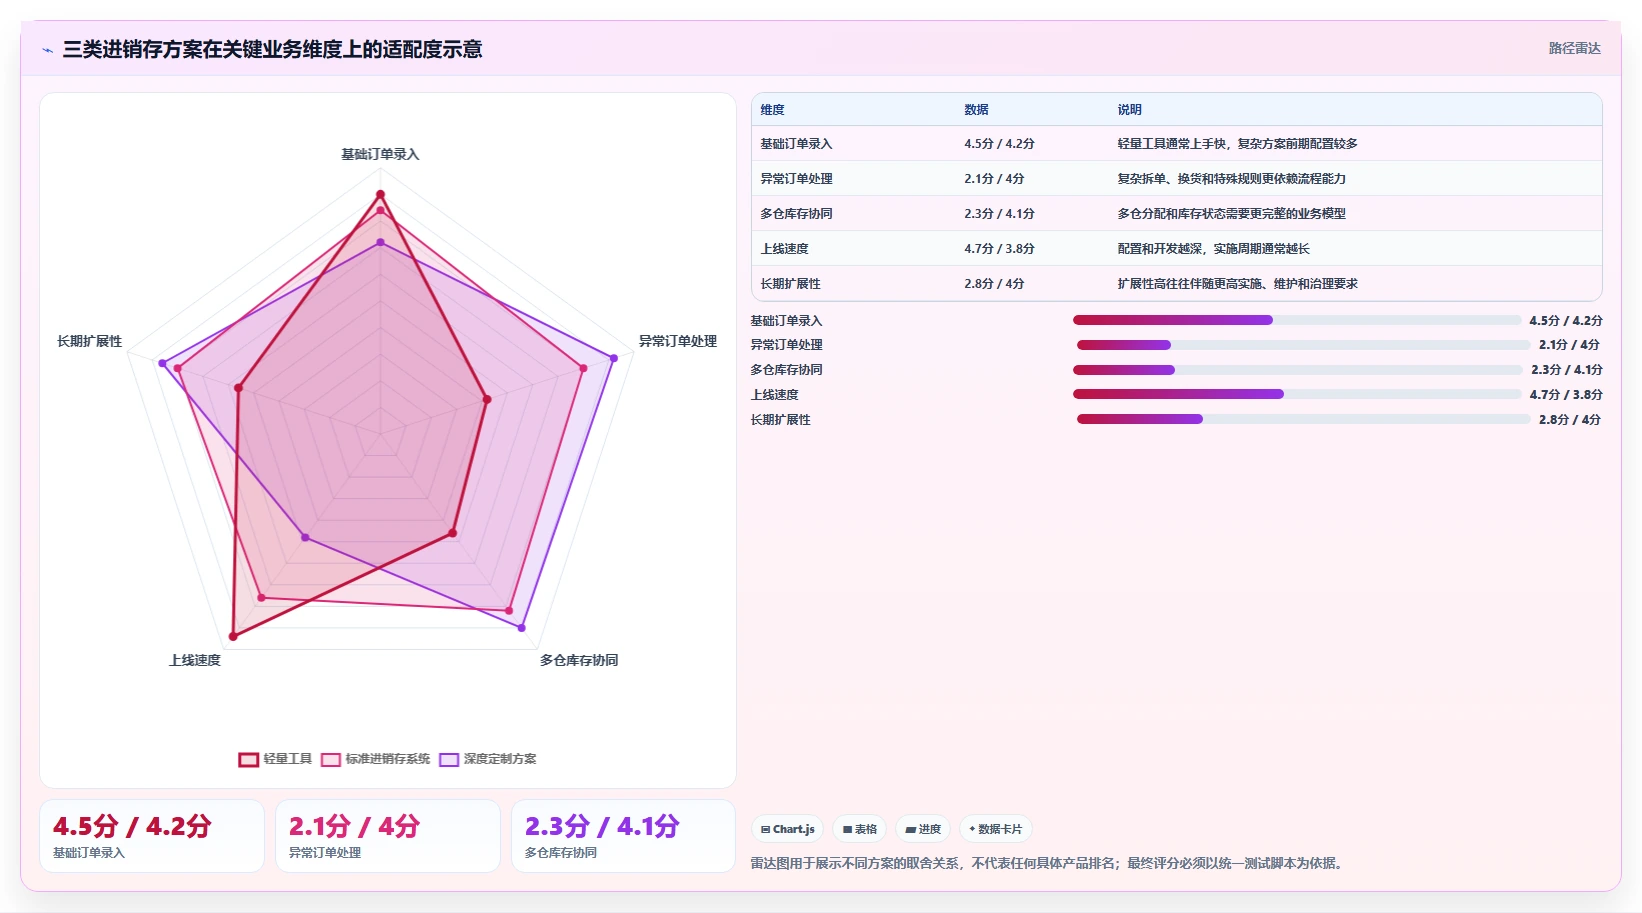1642x913 pixels.
Task: Click the 数据卡片 tag chip
Action: point(996,829)
